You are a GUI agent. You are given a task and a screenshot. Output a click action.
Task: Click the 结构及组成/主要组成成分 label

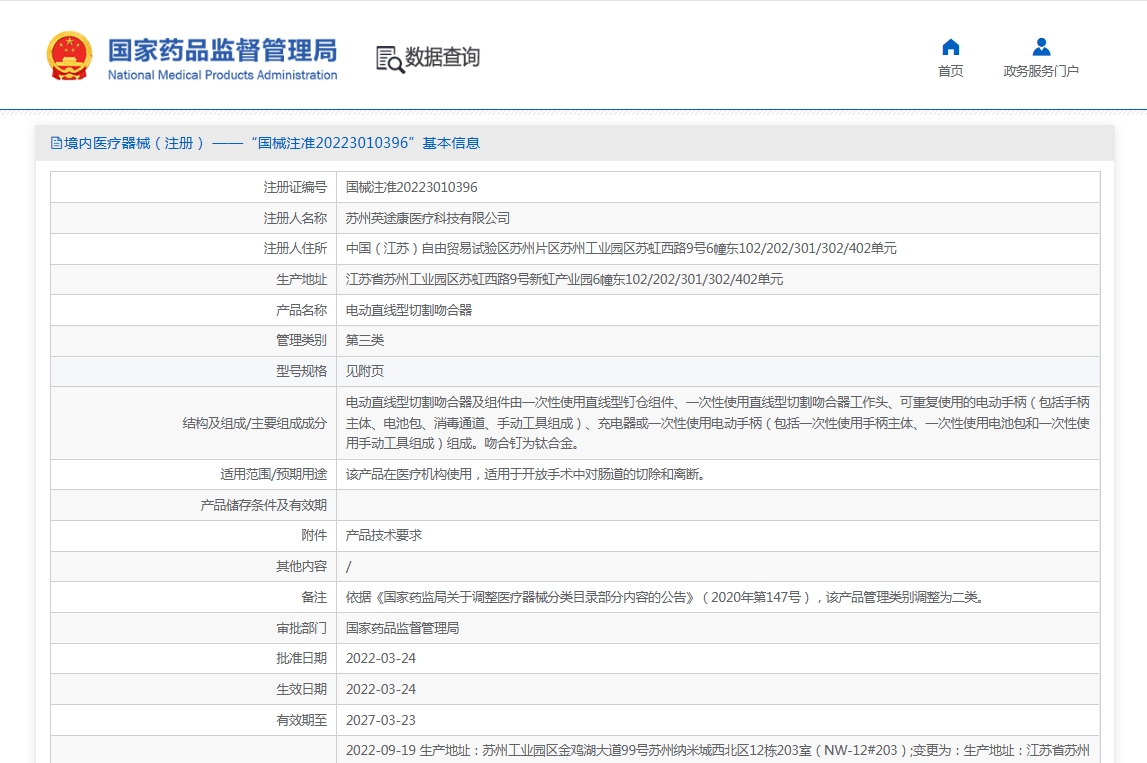(x=255, y=423)
